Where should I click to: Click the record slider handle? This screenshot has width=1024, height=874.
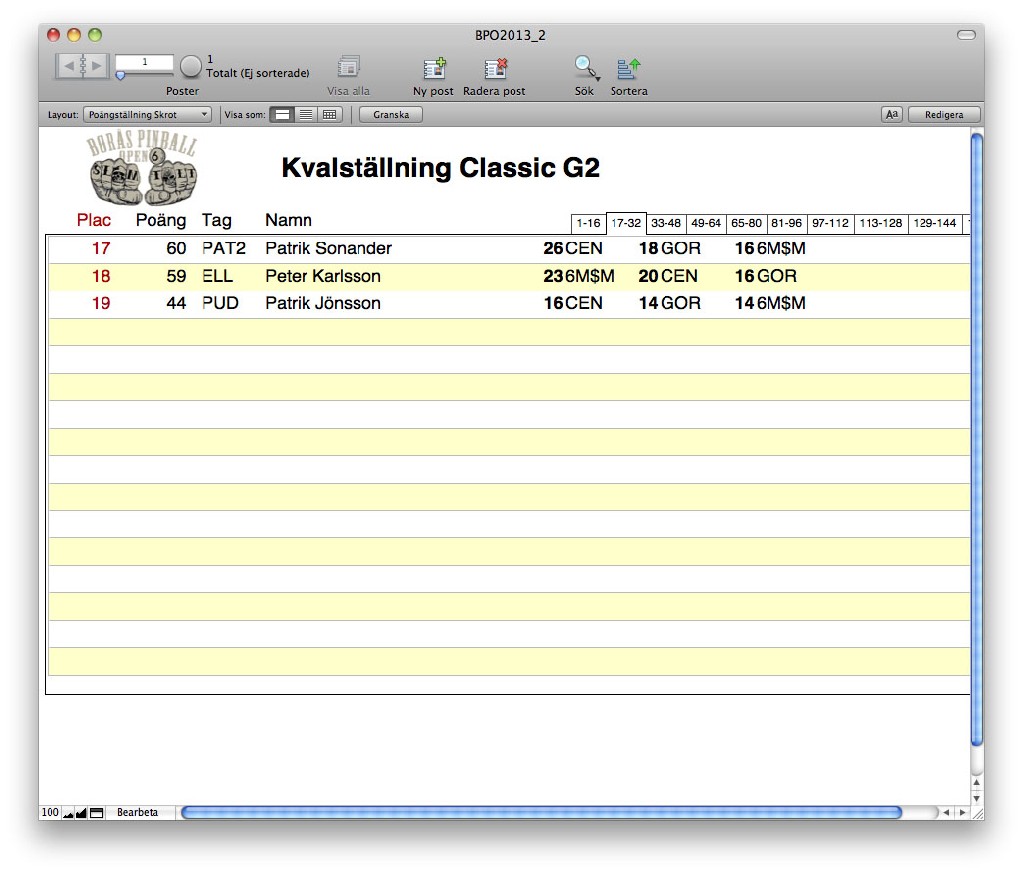pos(120,76)
